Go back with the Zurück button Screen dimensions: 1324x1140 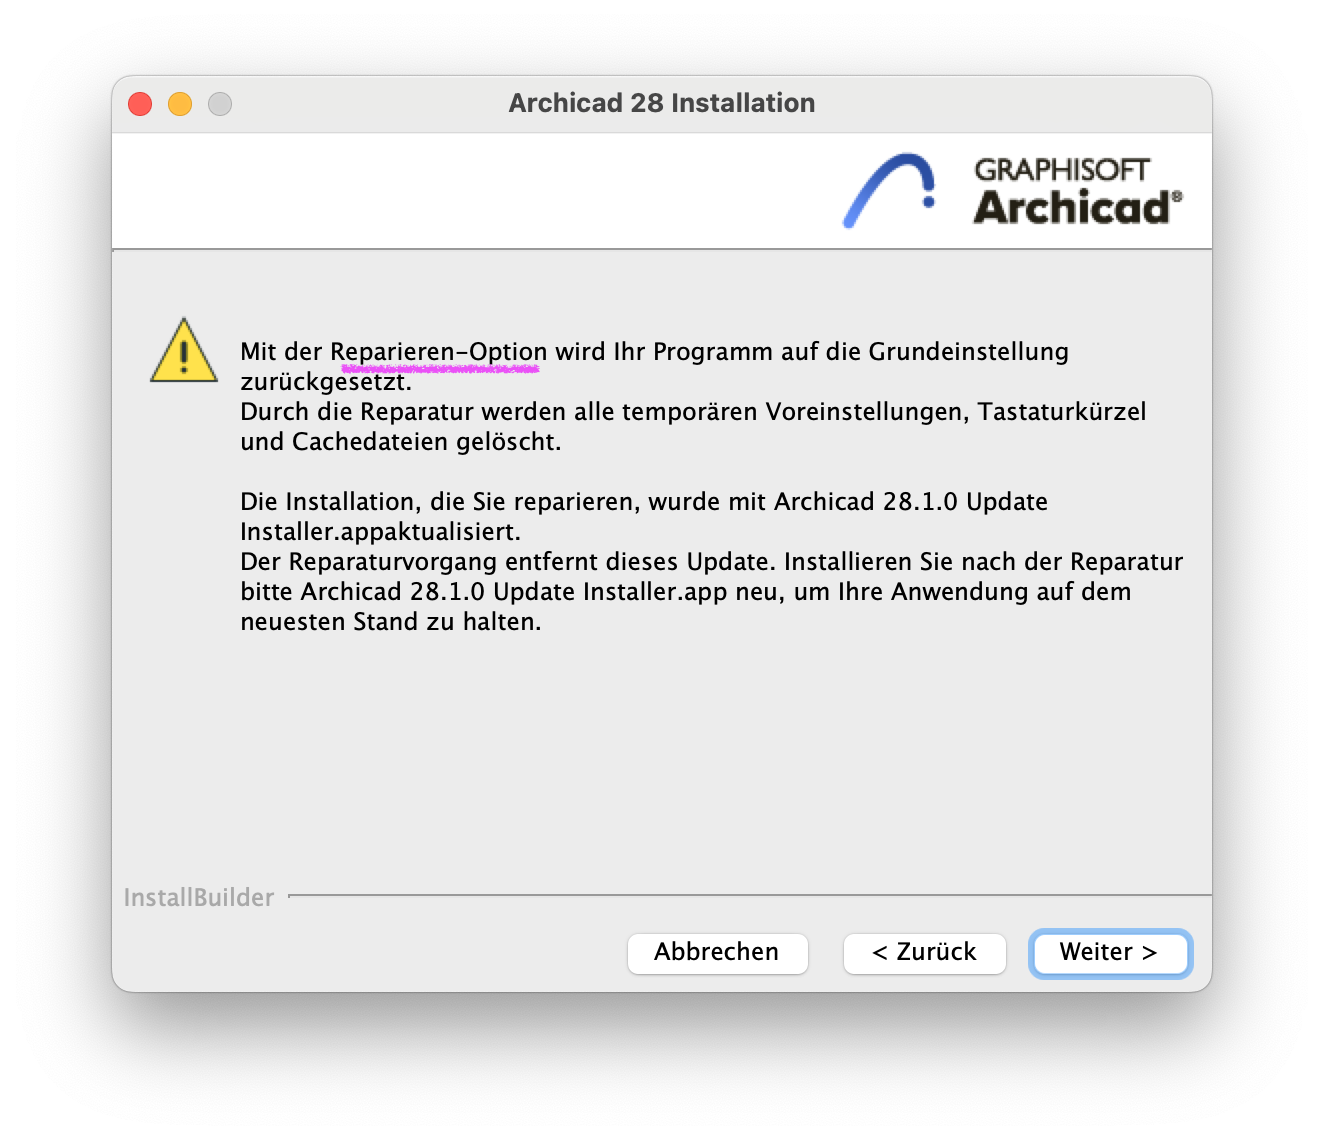coord(924,953)
